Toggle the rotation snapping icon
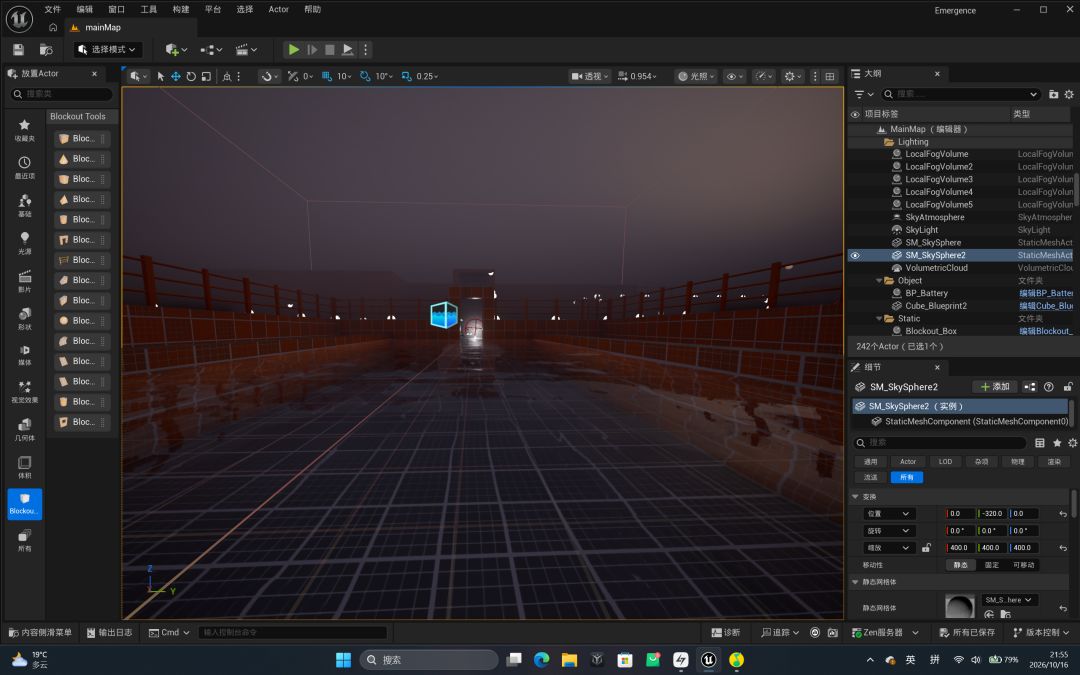Screen dimensions: 1080x675 click(x=365, y=76)
